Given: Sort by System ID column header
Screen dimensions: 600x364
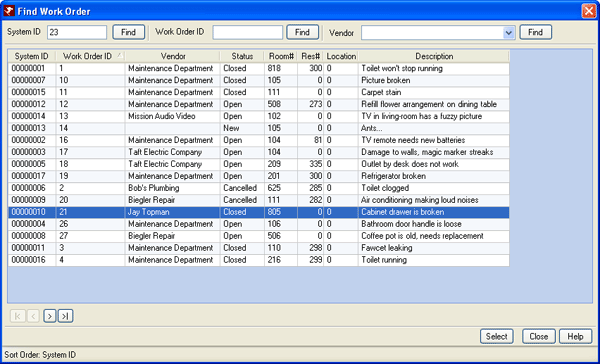Looking at the screenshot, I should point(32,56).
